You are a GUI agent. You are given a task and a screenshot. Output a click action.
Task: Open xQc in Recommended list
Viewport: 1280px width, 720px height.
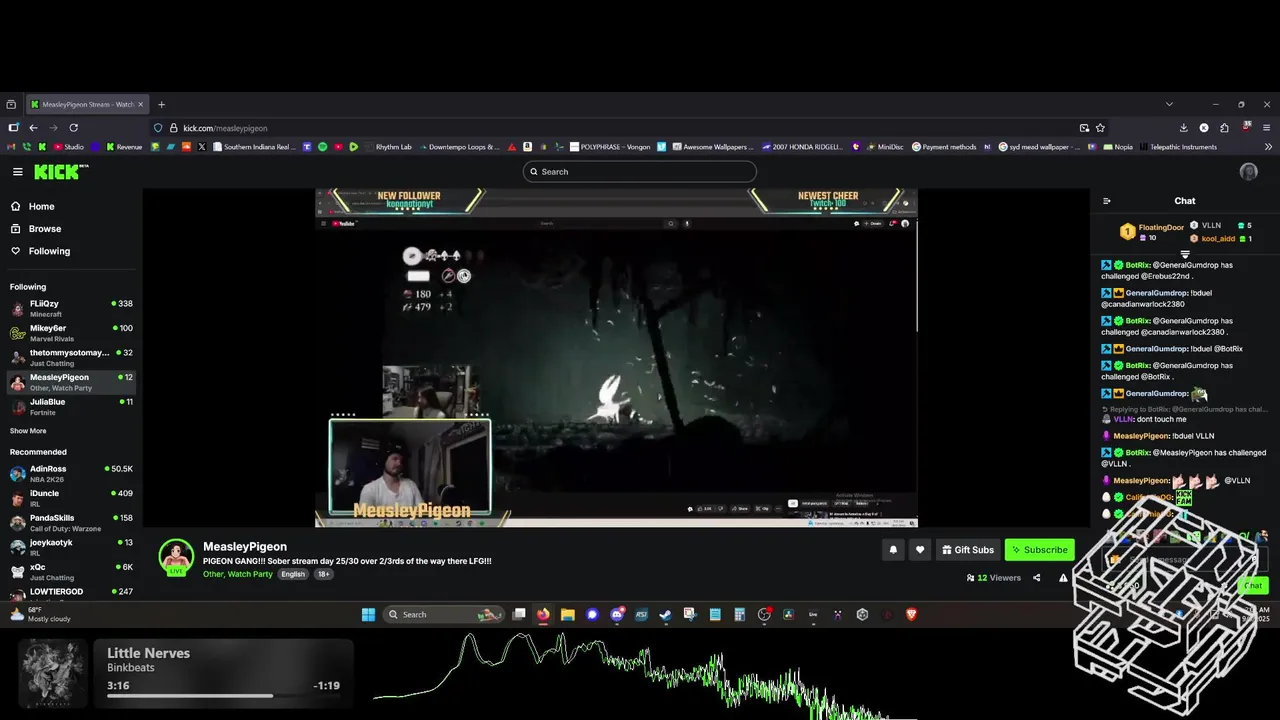(x=70, y=572)
